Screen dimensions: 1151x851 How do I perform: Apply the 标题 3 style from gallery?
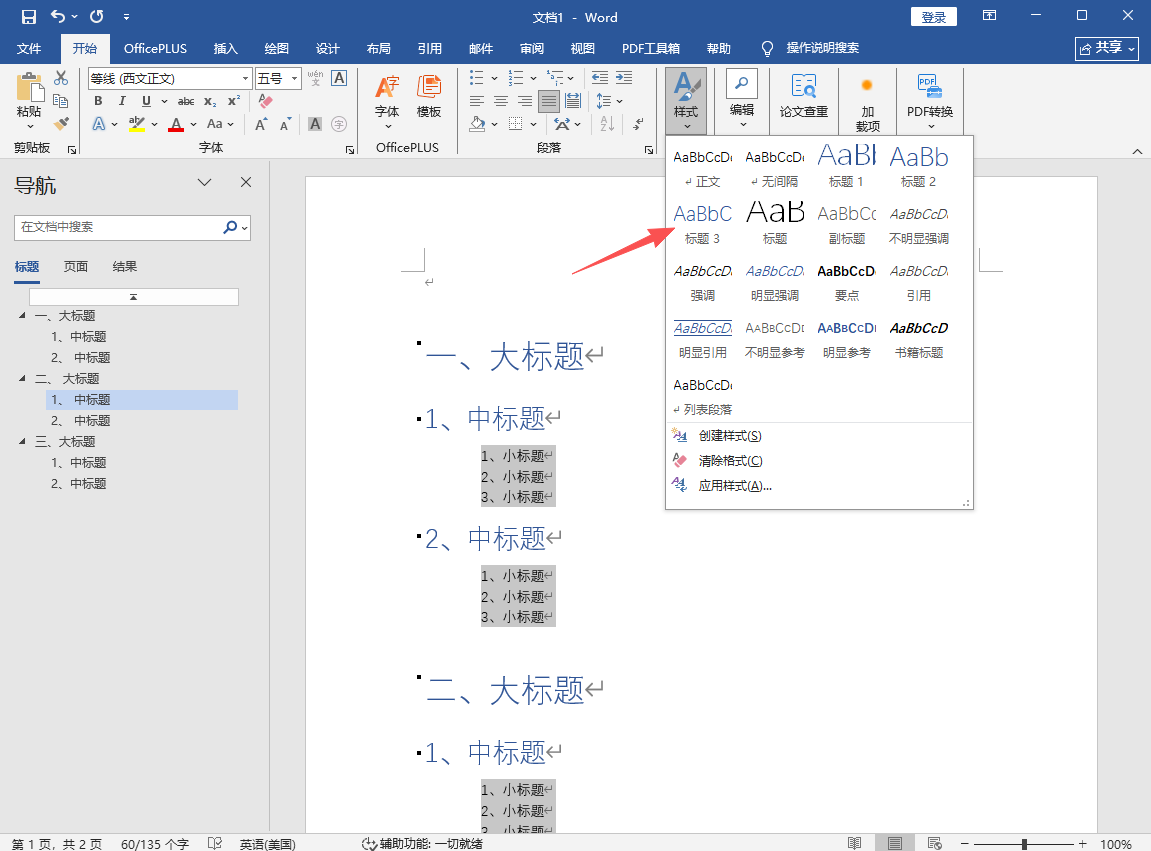(702, 222)
